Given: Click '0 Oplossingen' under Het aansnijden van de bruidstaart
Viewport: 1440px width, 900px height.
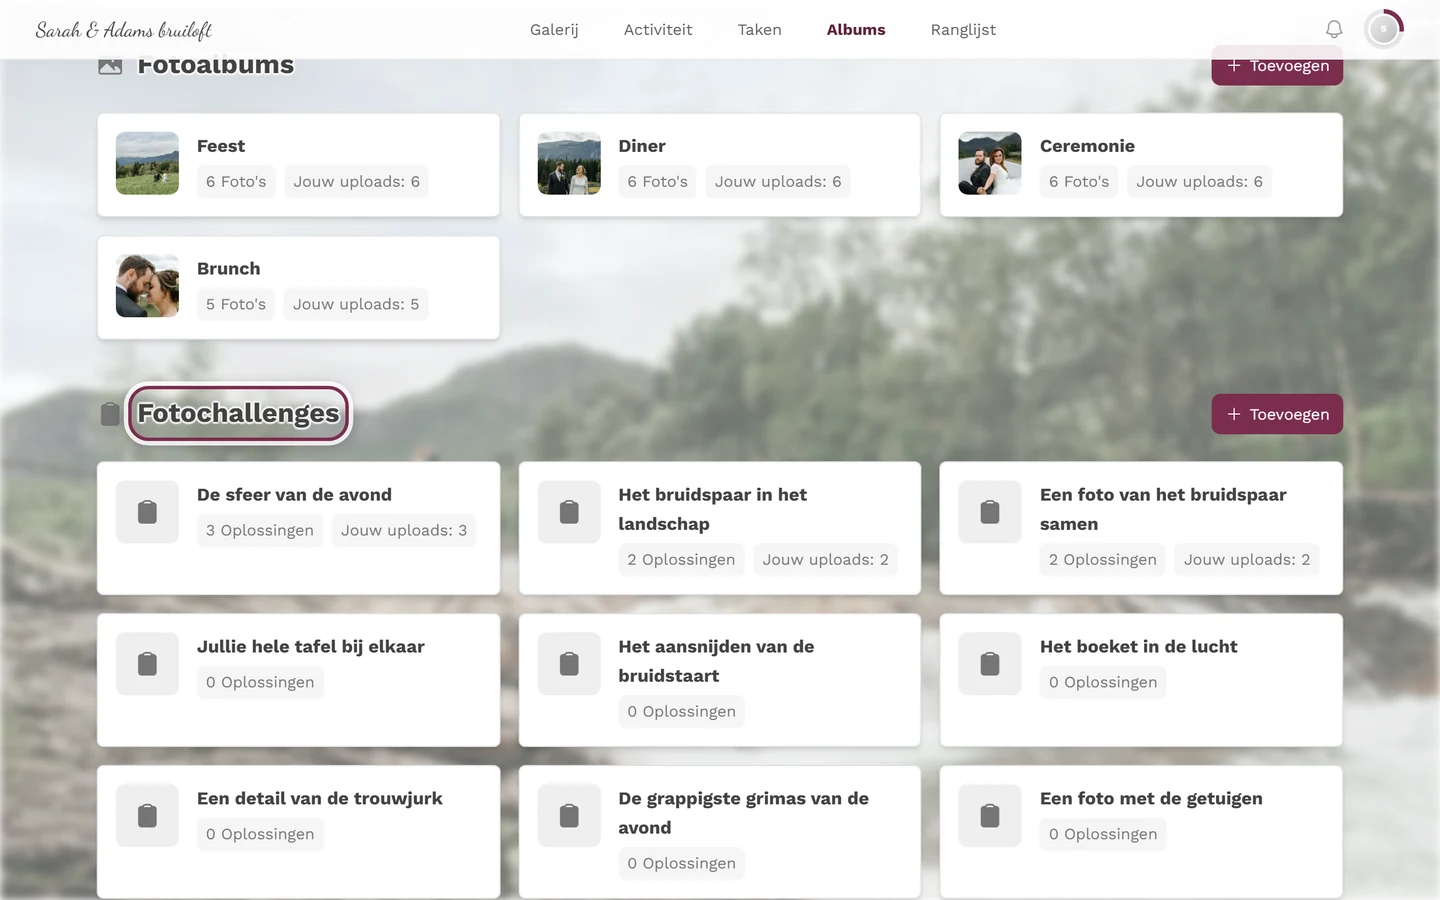Looking at the screenshot, I should [x=682, y=711].
